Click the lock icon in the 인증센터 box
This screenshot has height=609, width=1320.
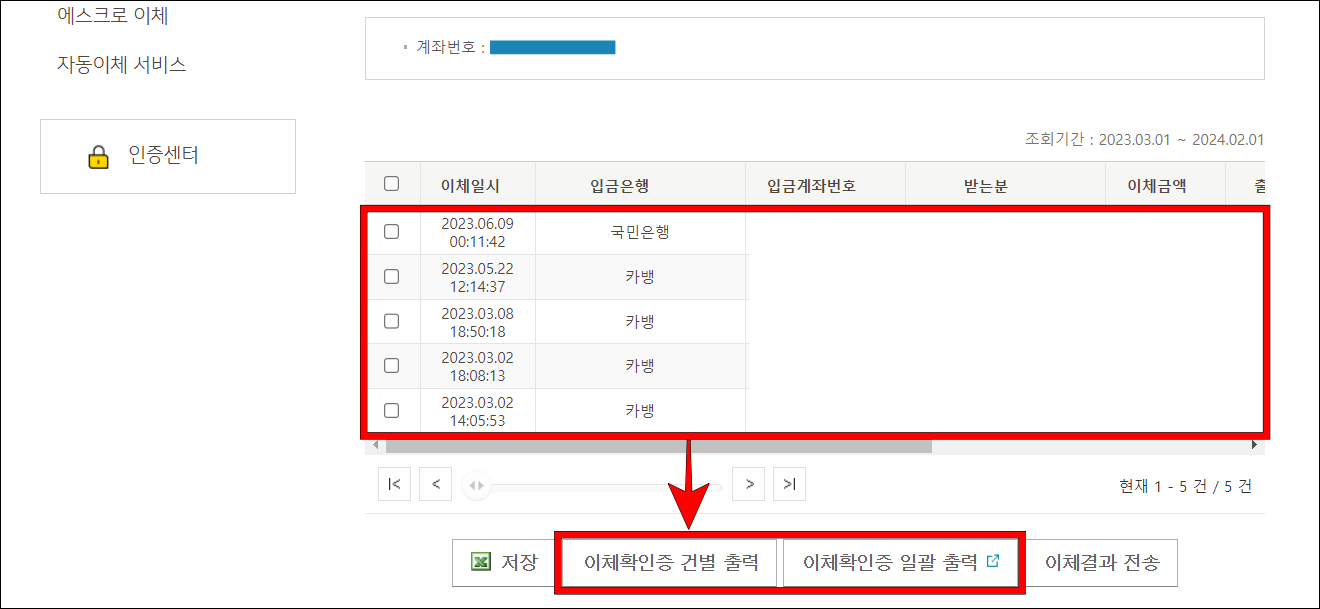(x=97, y=157)
